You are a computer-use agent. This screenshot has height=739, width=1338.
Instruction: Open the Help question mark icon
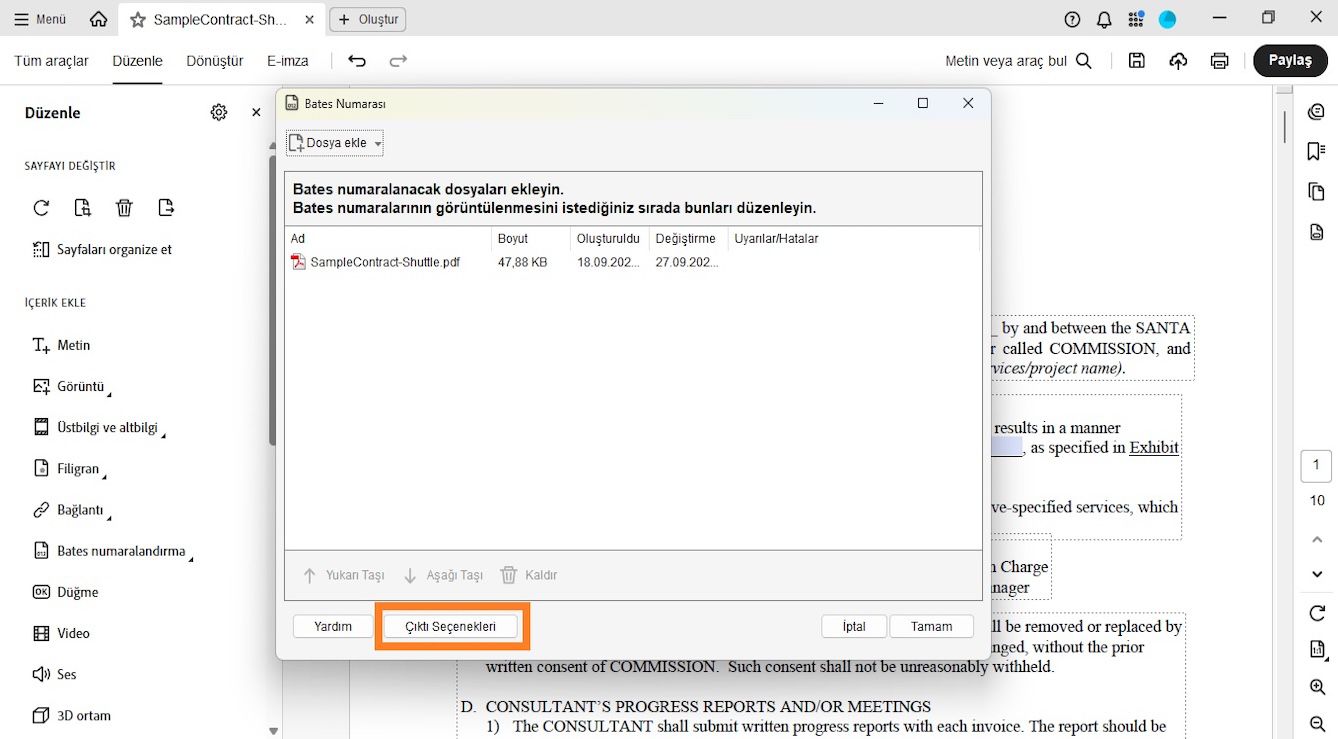(1073, 19)
